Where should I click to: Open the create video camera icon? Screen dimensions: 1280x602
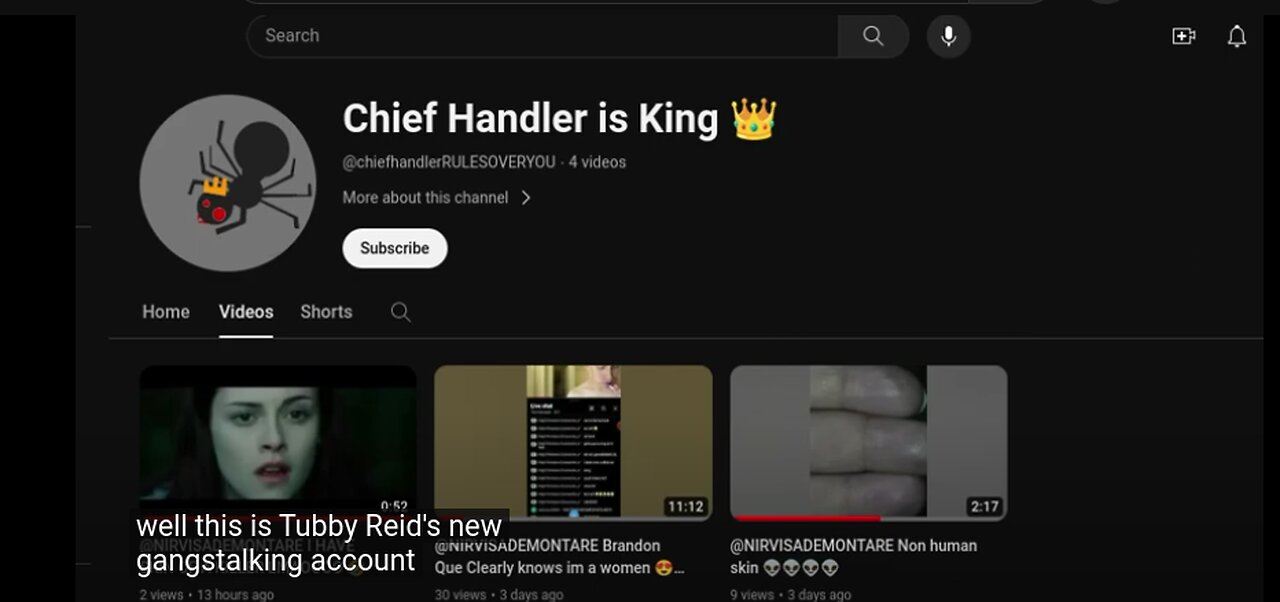[x=1183, y=36]
